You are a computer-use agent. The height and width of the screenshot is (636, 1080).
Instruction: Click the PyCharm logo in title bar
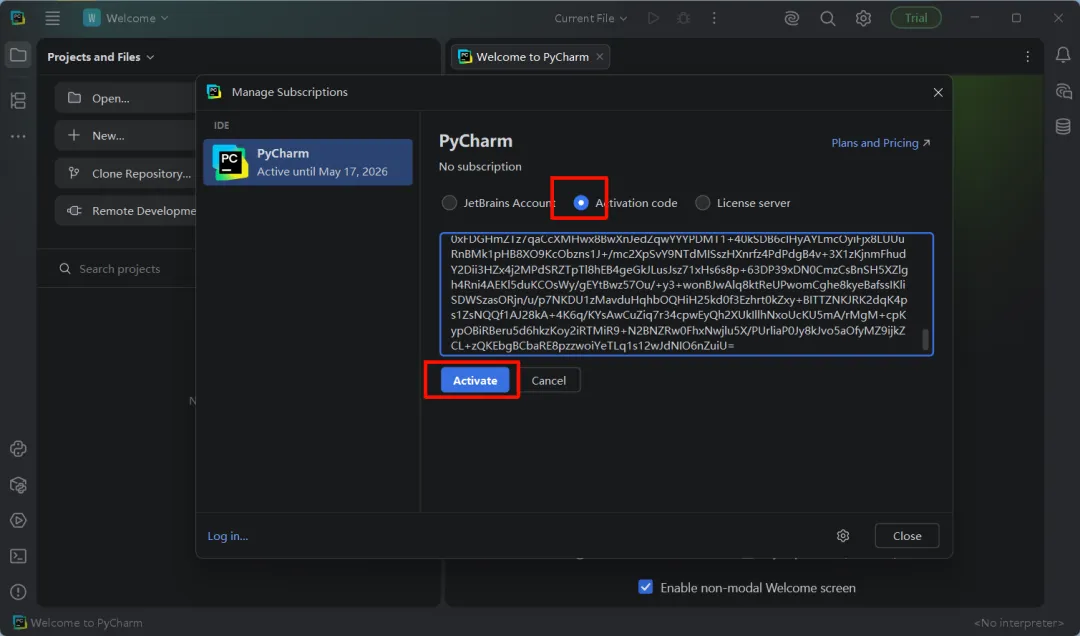(x=18, y=18)
